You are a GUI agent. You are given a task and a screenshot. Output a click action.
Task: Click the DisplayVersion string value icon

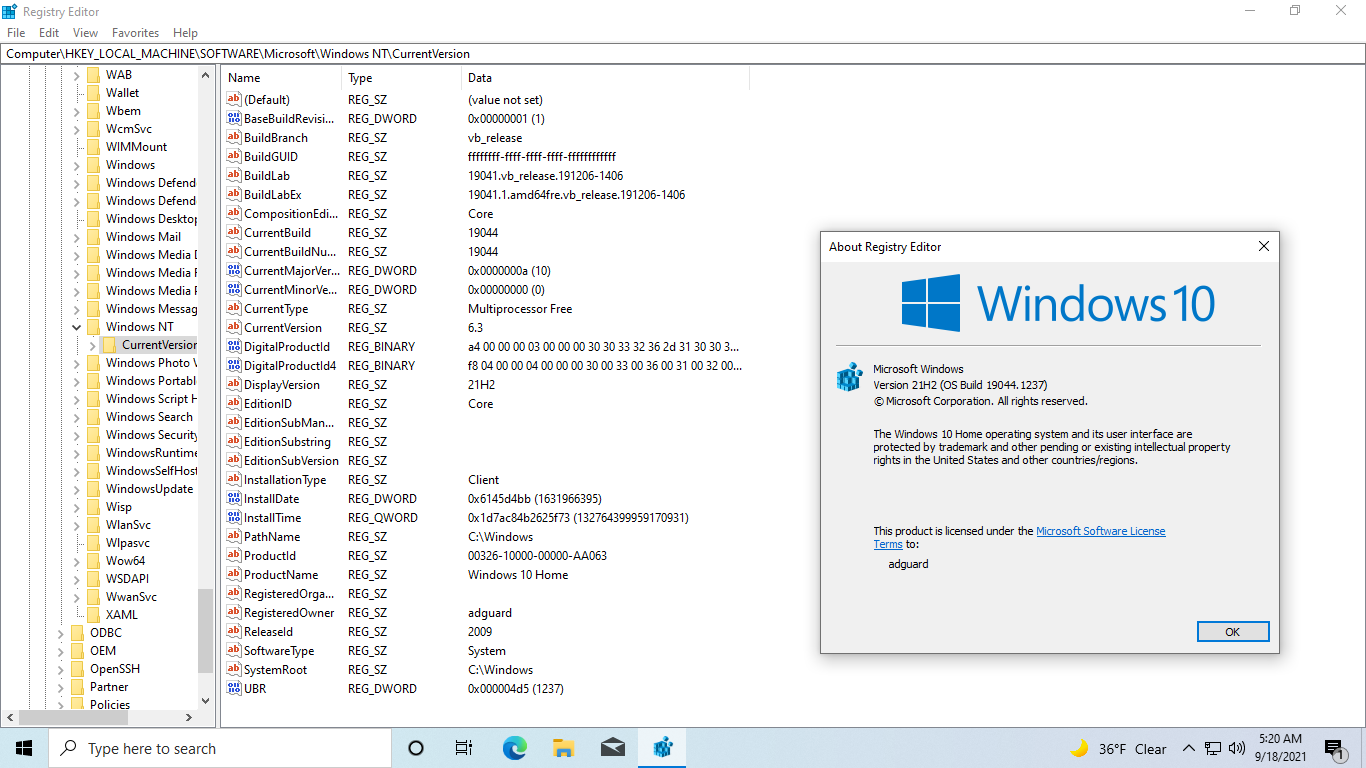click(x=234, y=384)
